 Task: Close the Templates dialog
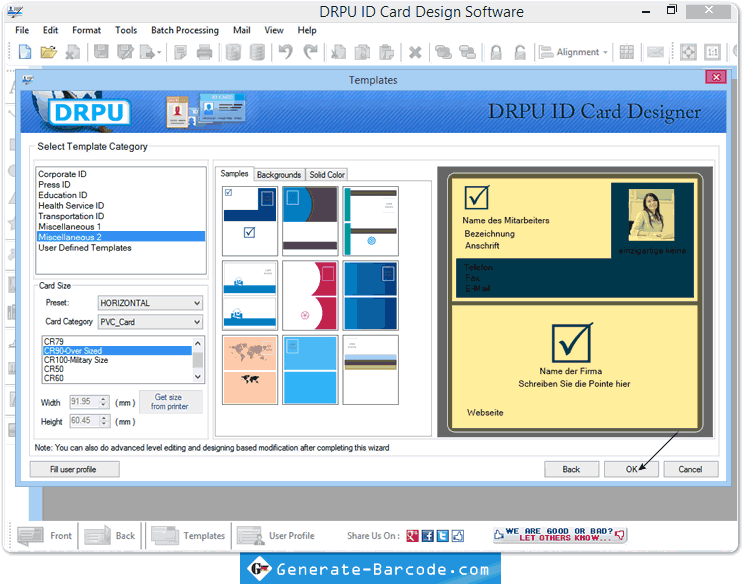pos(716,77)
